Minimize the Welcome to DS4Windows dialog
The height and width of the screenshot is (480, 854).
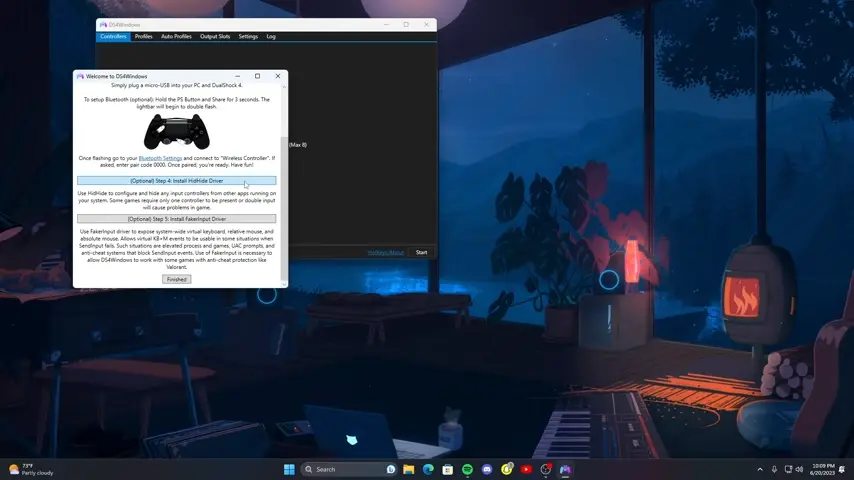237,76
